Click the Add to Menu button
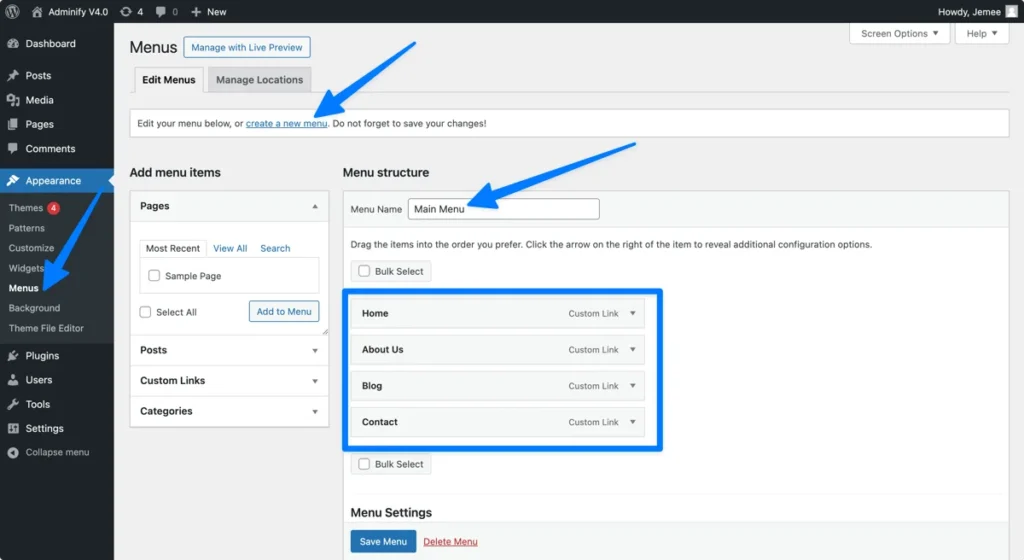 click(x=284, y=311)
